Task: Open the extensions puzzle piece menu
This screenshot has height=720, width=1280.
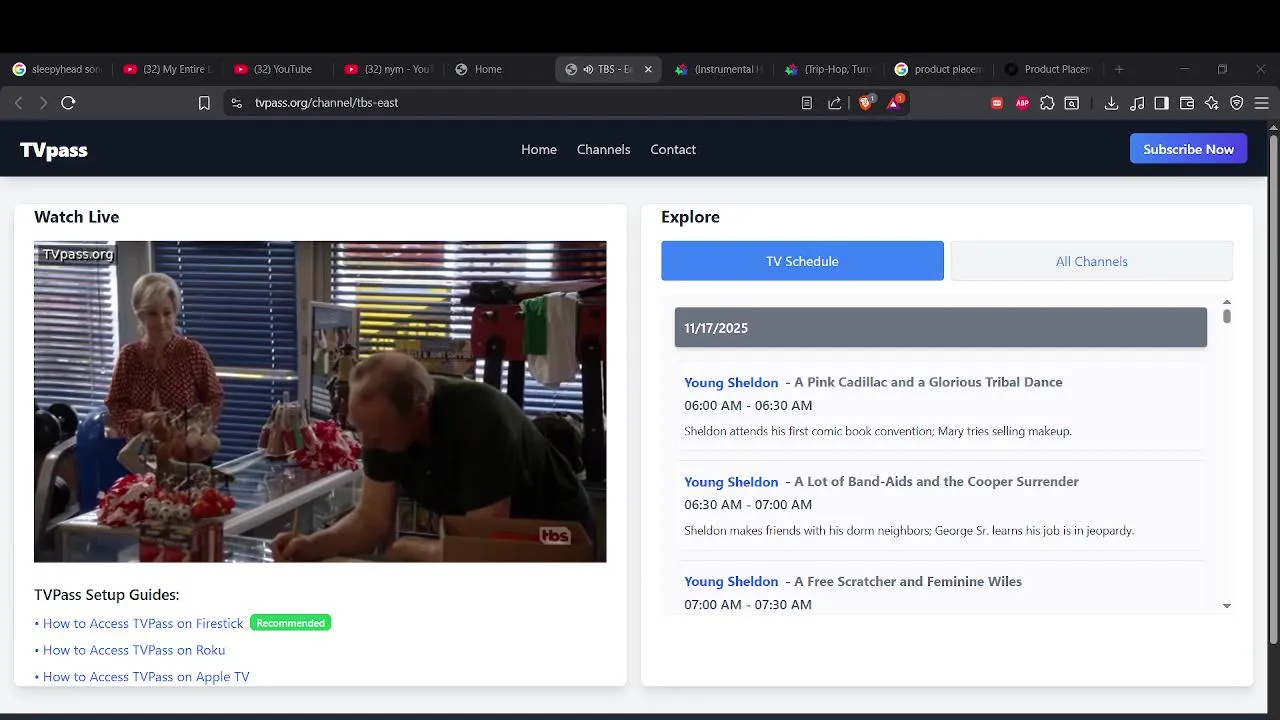Action: click(1047, 103)
